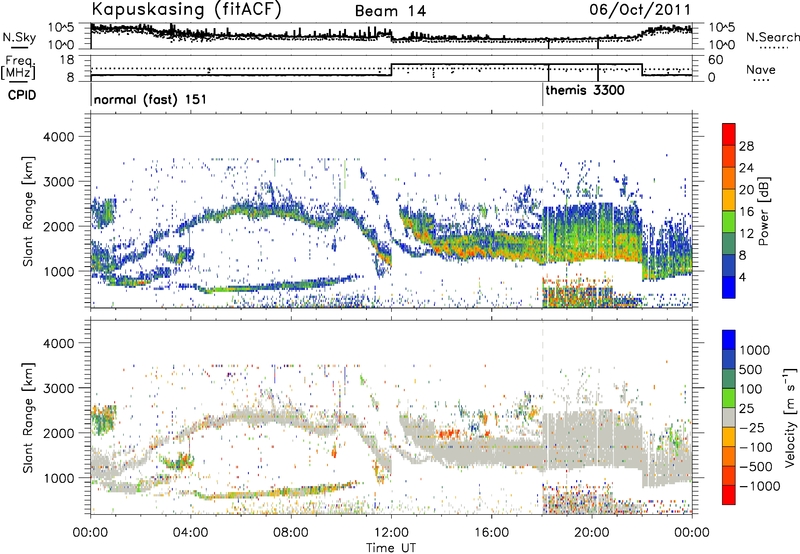Click the velocity scale value '-1000'

pos(759,486)
